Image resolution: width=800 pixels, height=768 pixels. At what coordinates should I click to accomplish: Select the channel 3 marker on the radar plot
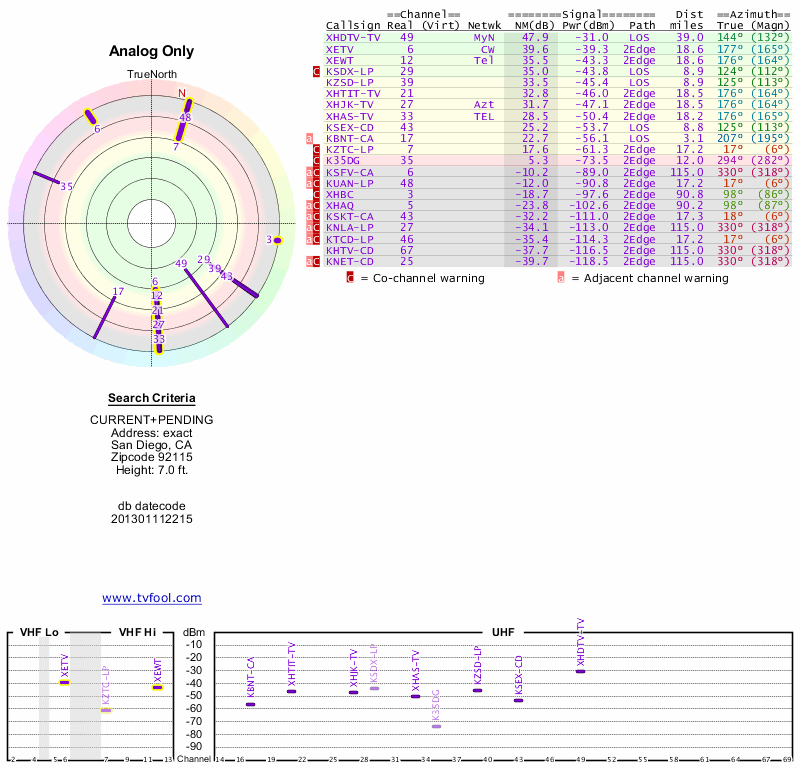pyautogui.click(x=278, y=240)
